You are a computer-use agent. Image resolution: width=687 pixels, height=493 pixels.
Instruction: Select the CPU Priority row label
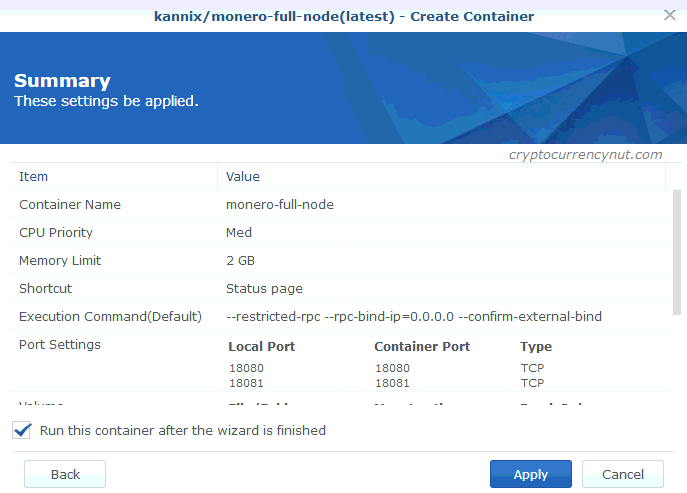tap(56, 233)
